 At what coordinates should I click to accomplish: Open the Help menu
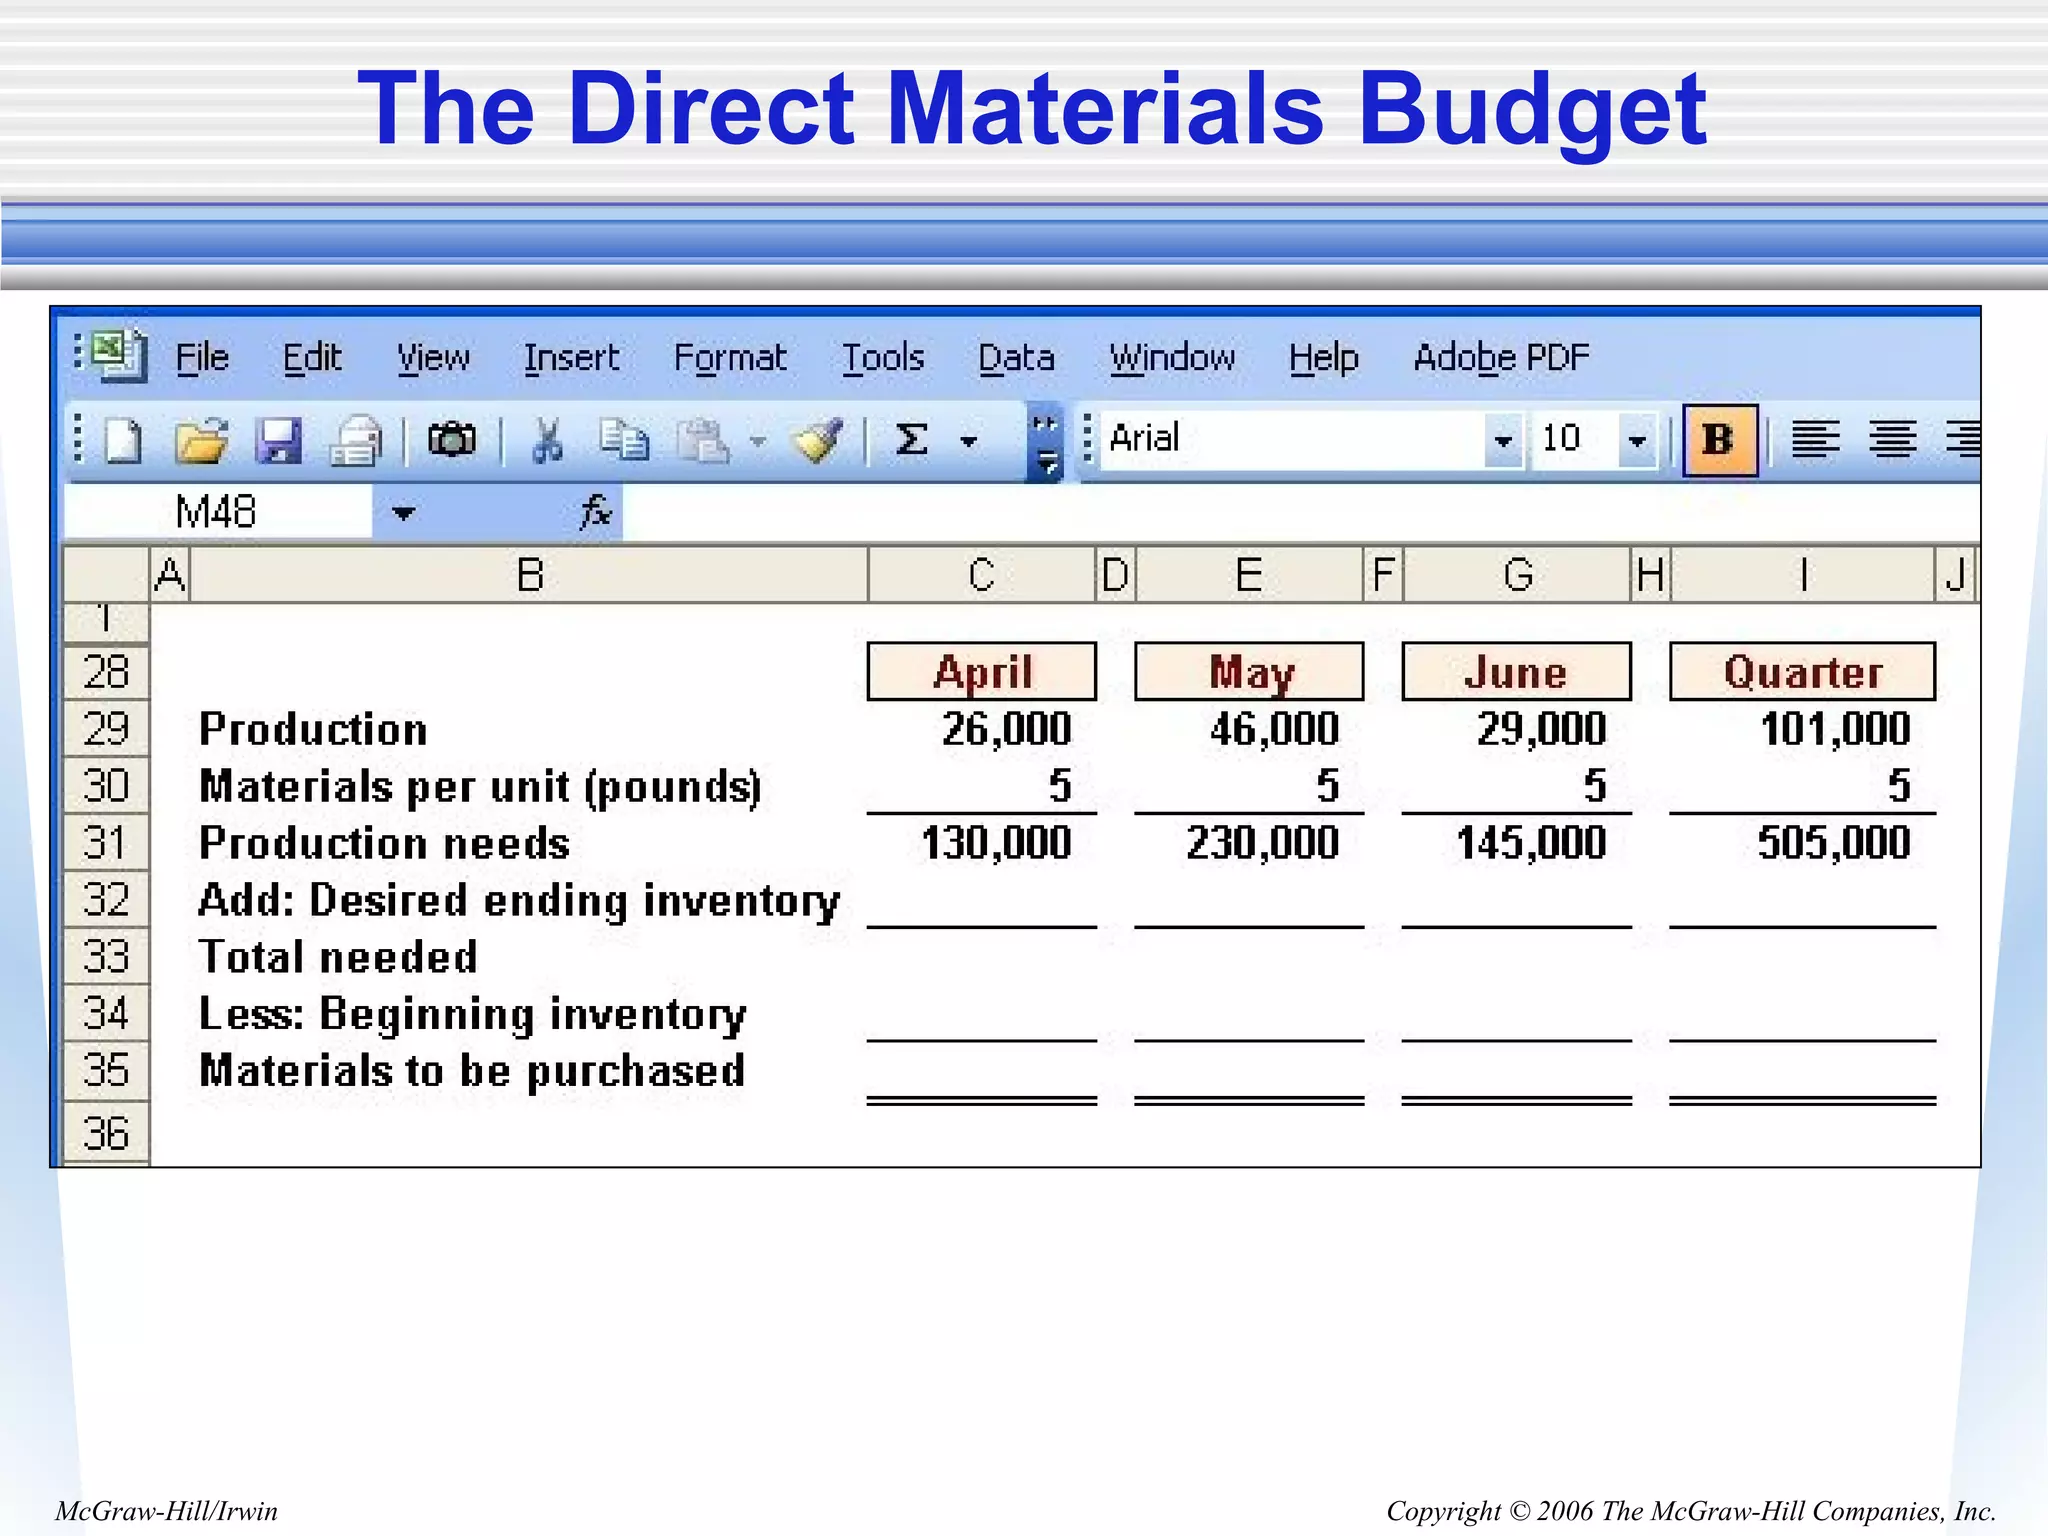point(1323,357)
